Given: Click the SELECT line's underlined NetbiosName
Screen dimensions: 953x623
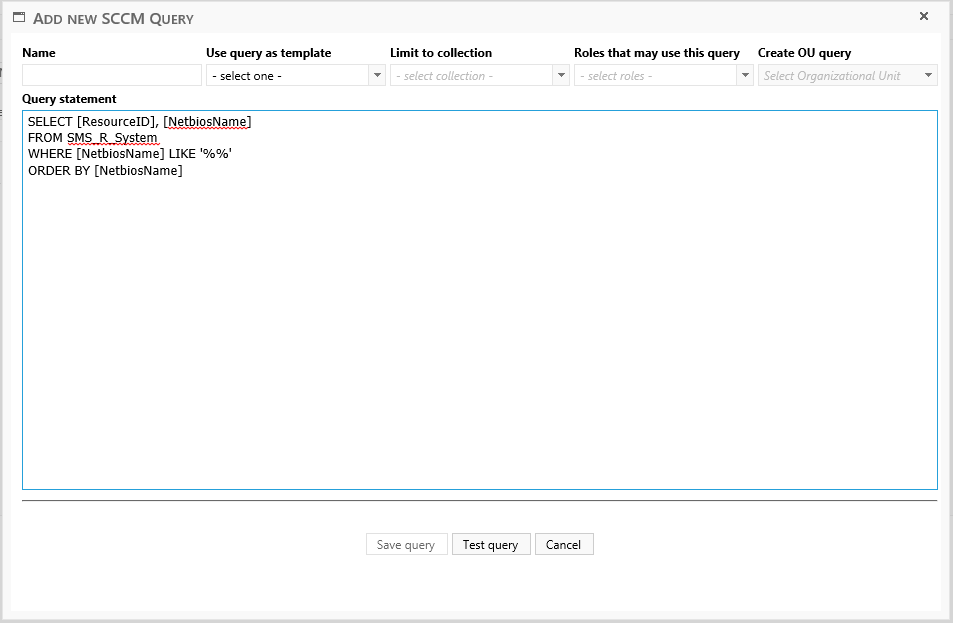Looking at the screenshot, I should coord(207,122).
